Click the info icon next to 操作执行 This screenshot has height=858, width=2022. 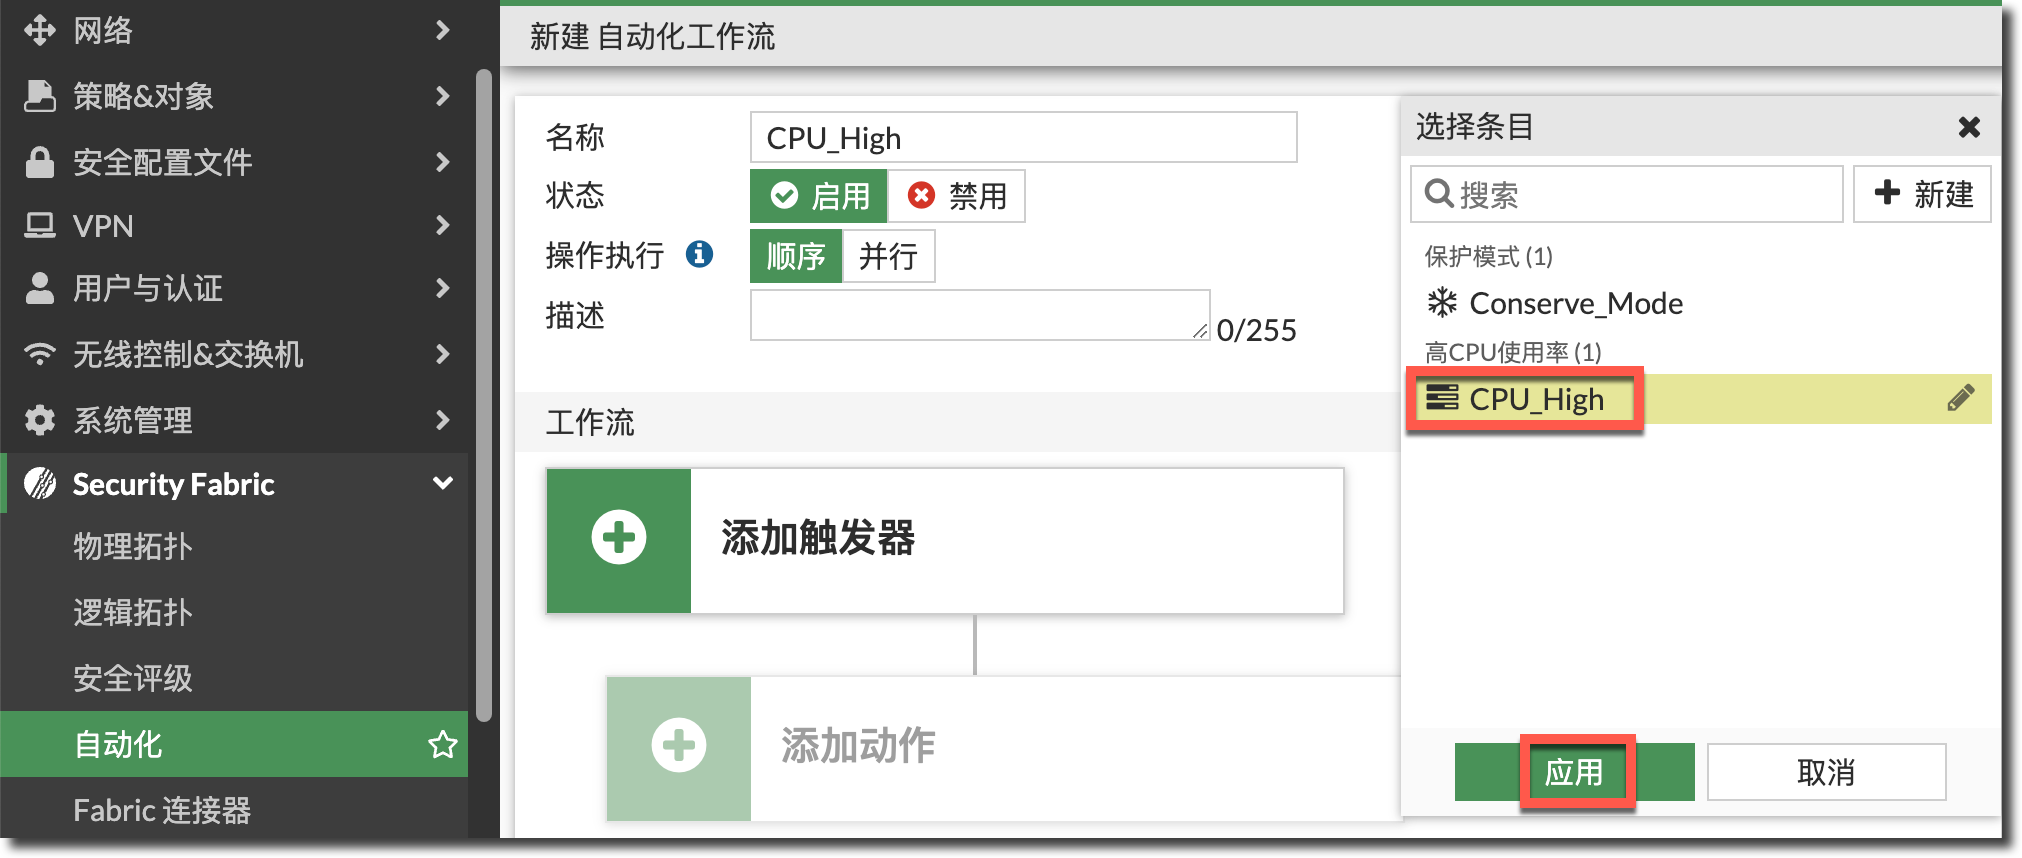coord(699,255)
